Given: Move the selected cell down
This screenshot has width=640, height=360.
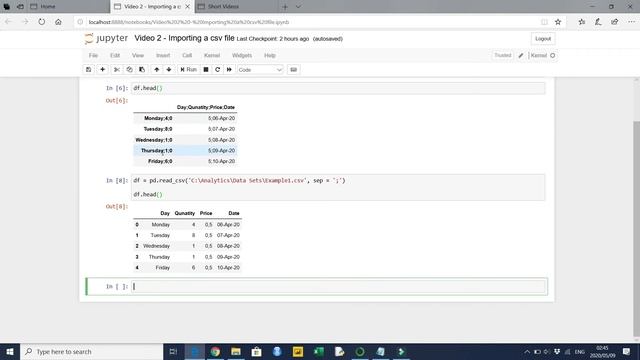Looking at the screenshot, I should tap(169, 70).
